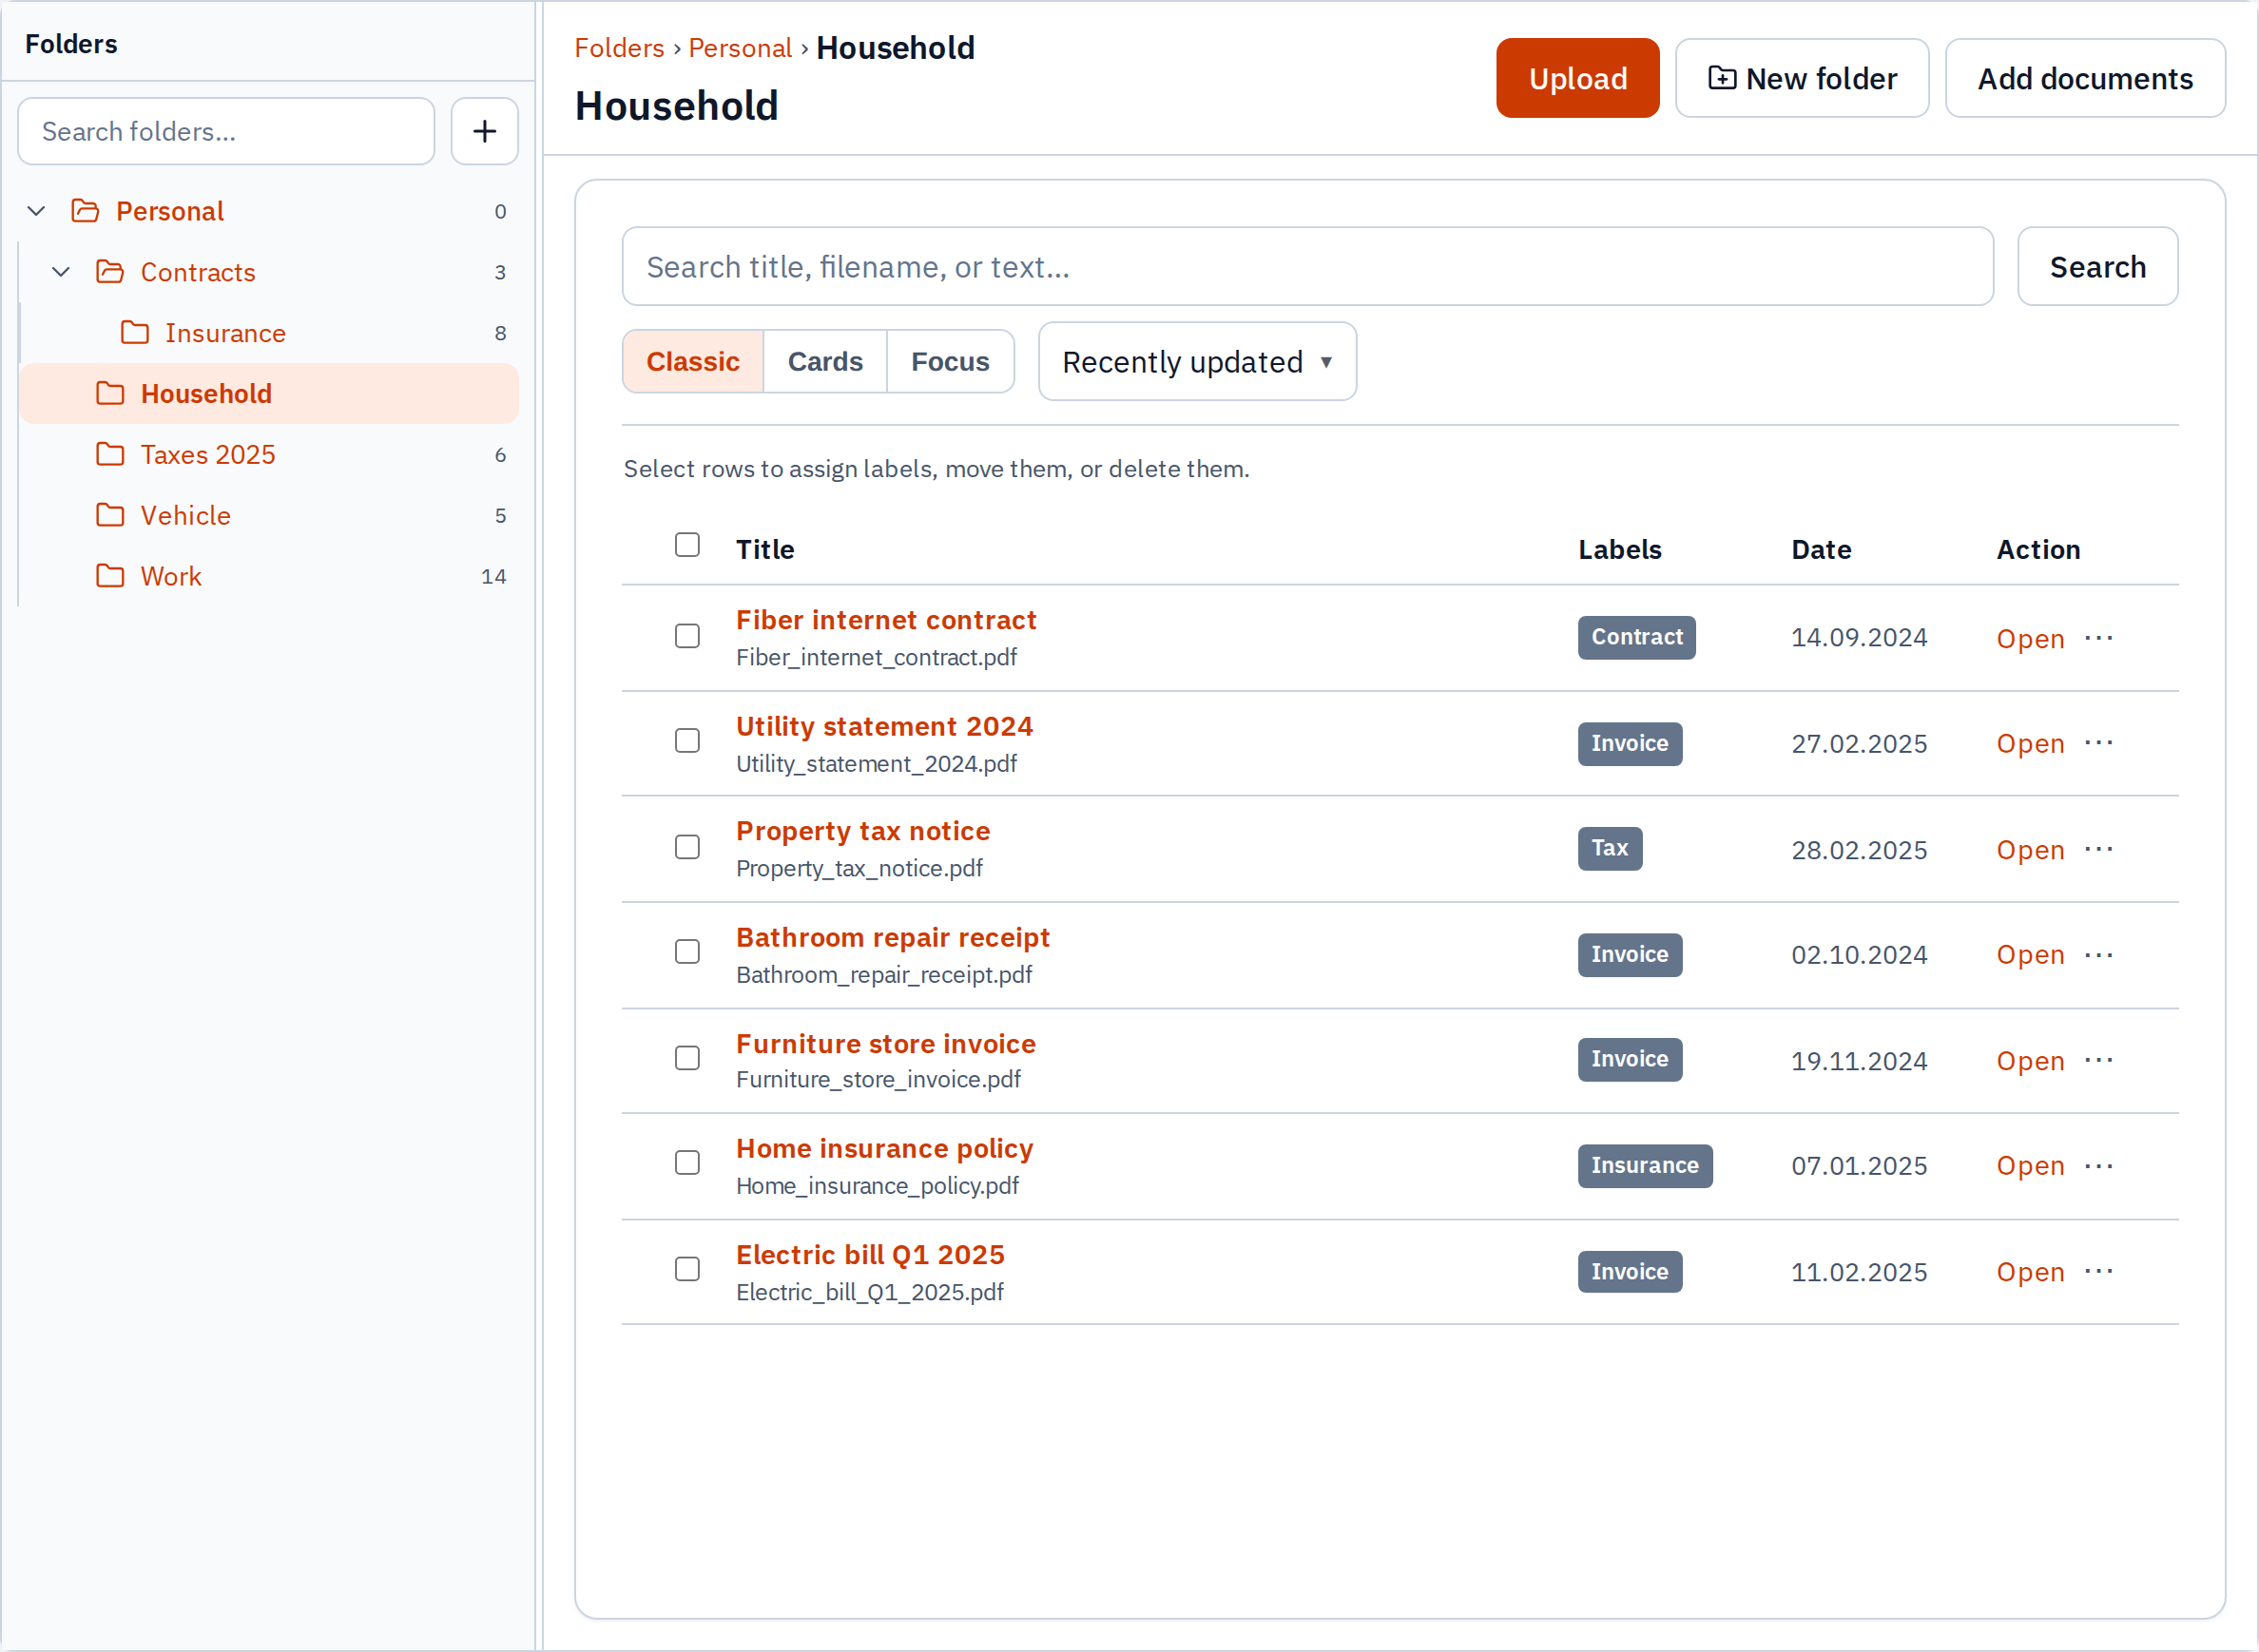Switch to Focus view

950,362
